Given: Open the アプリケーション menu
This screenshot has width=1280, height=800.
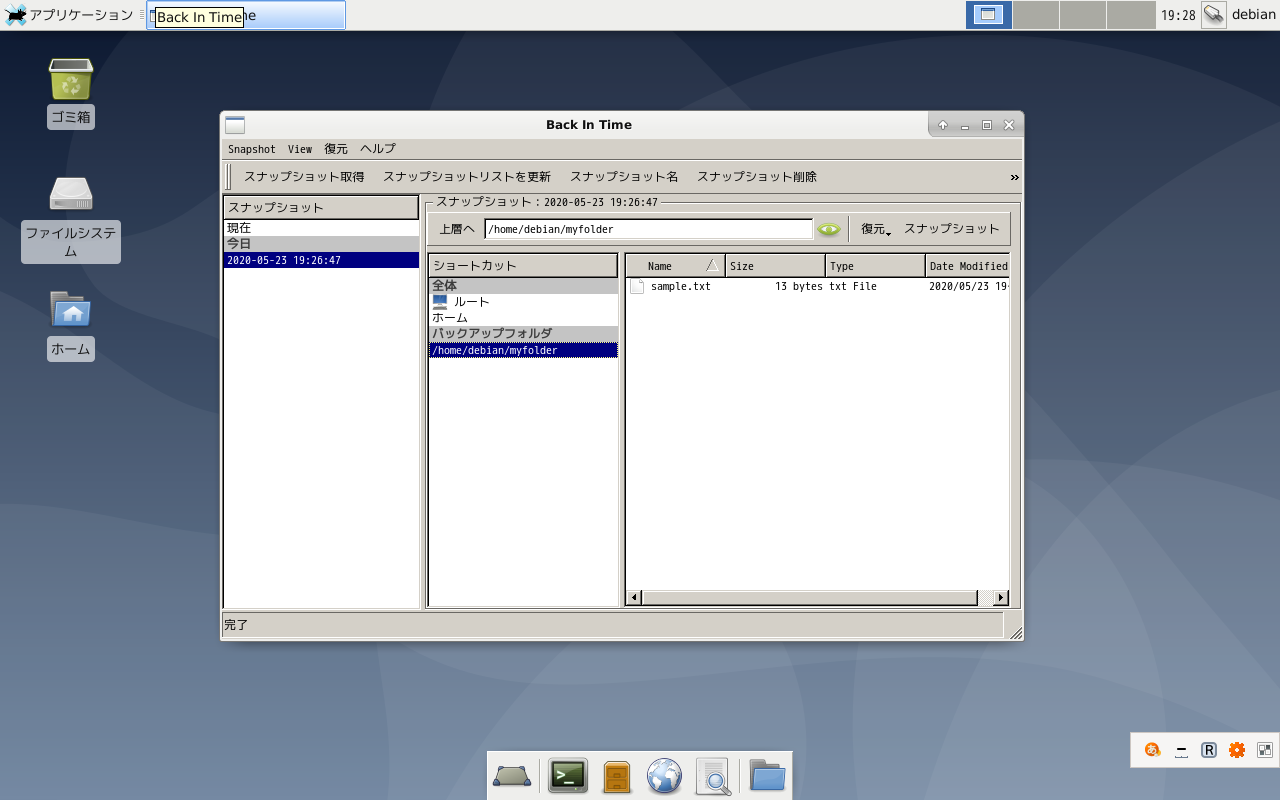Looking at the screenshot, I should point(69,15).
